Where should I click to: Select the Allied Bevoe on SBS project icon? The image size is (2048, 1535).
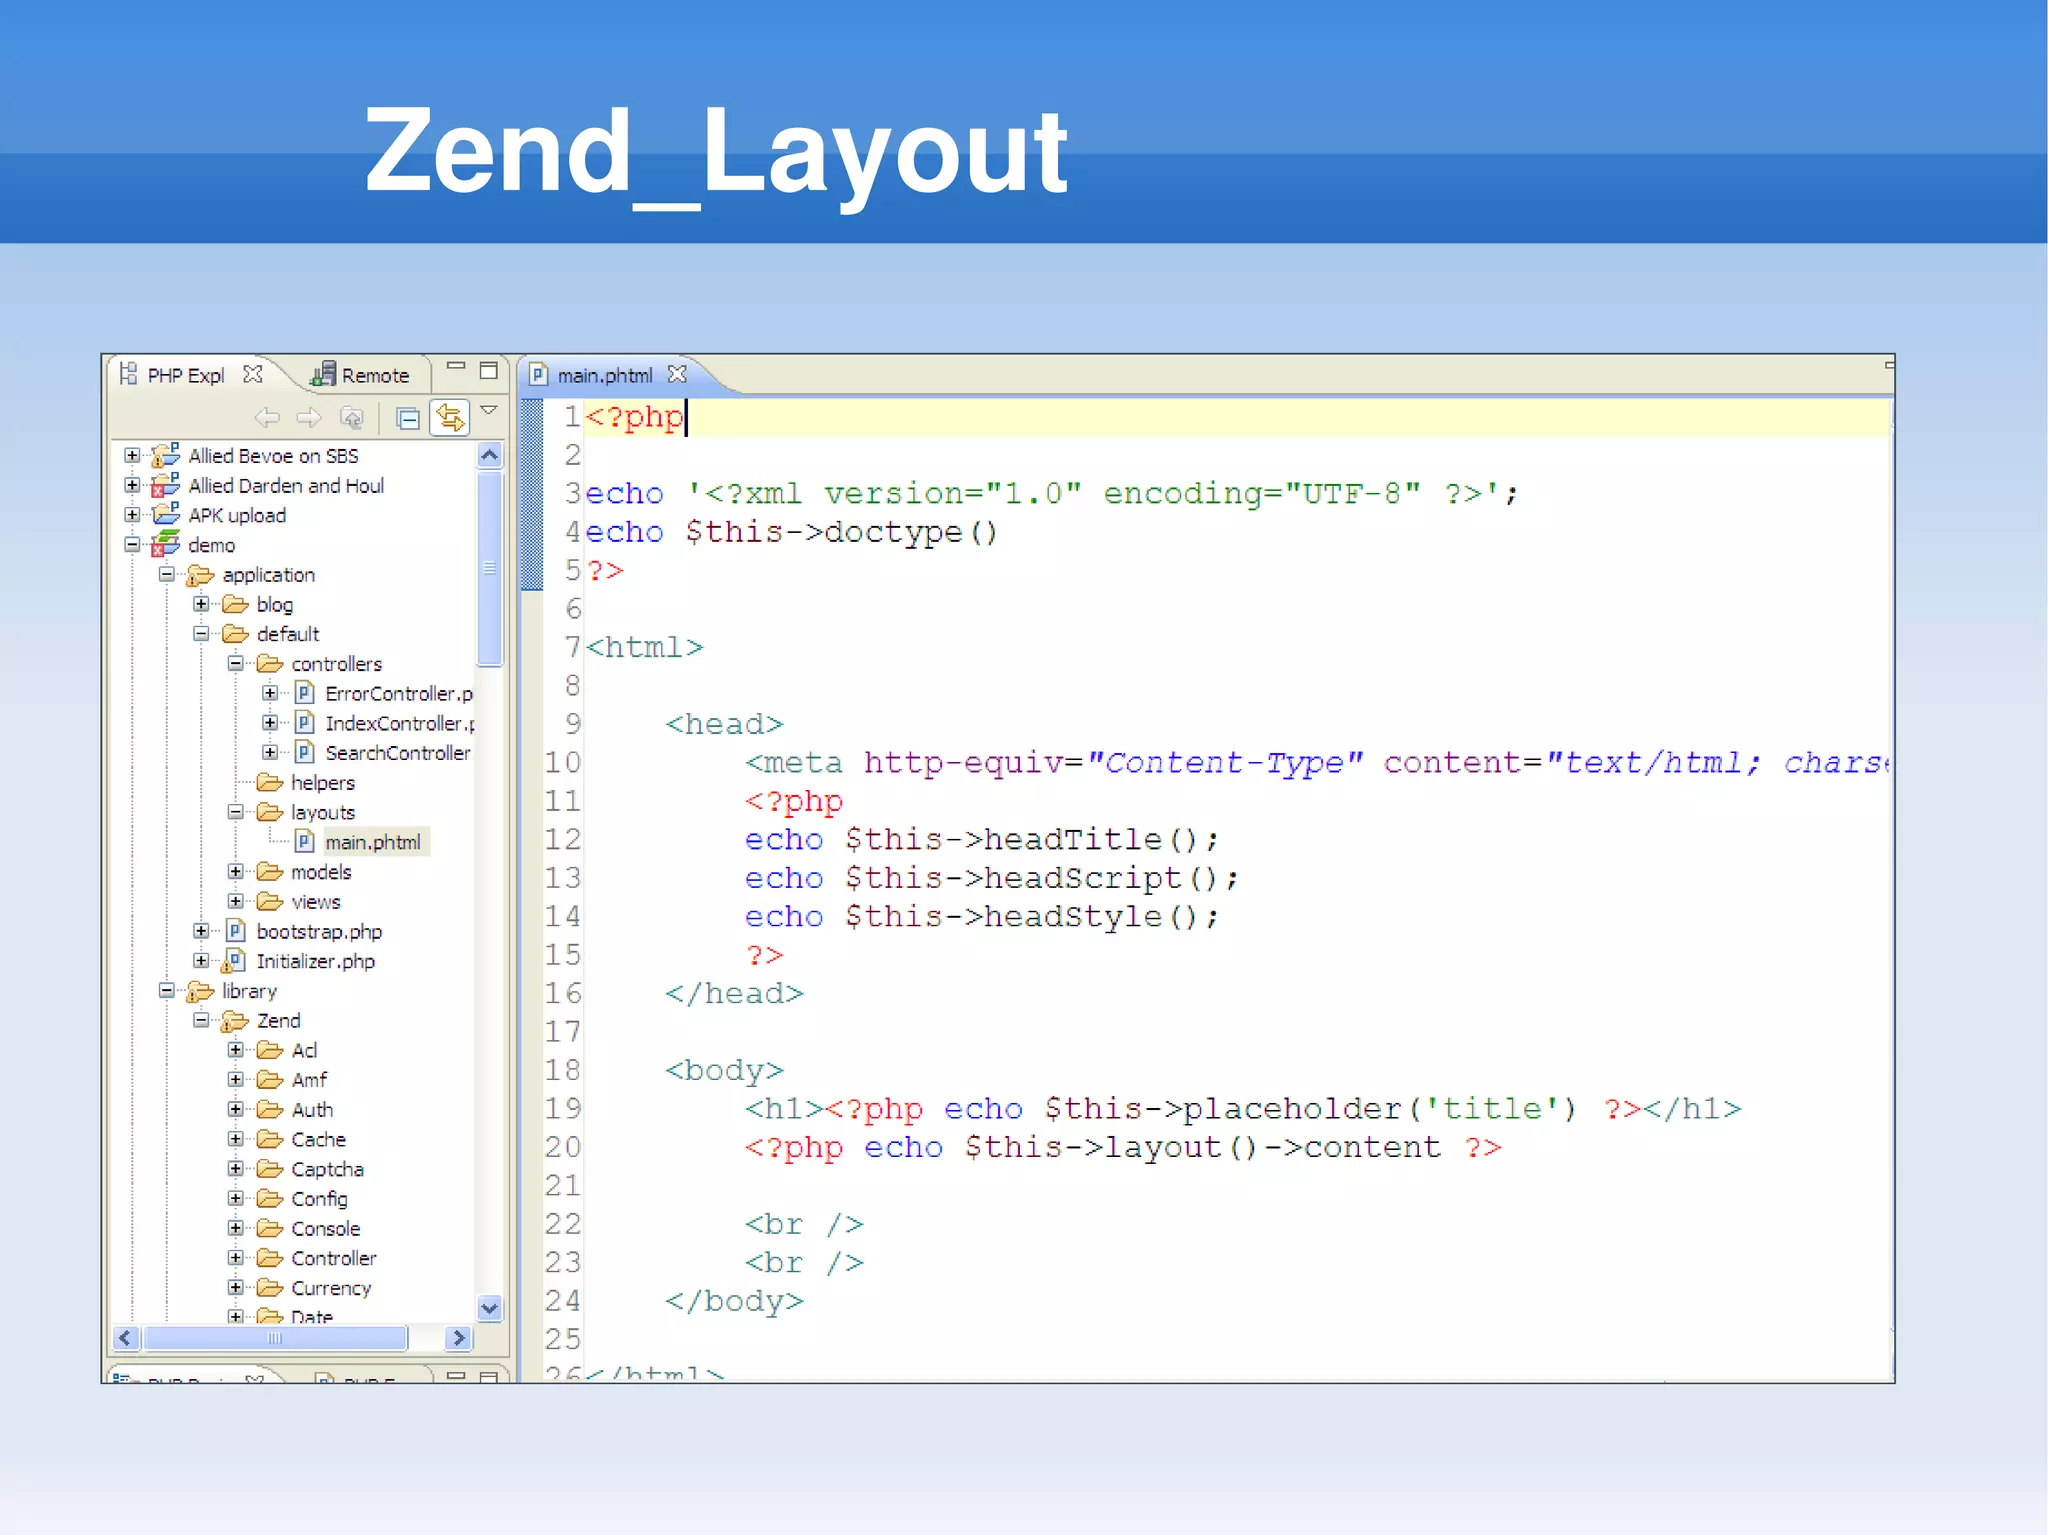(x=165, y=455)
